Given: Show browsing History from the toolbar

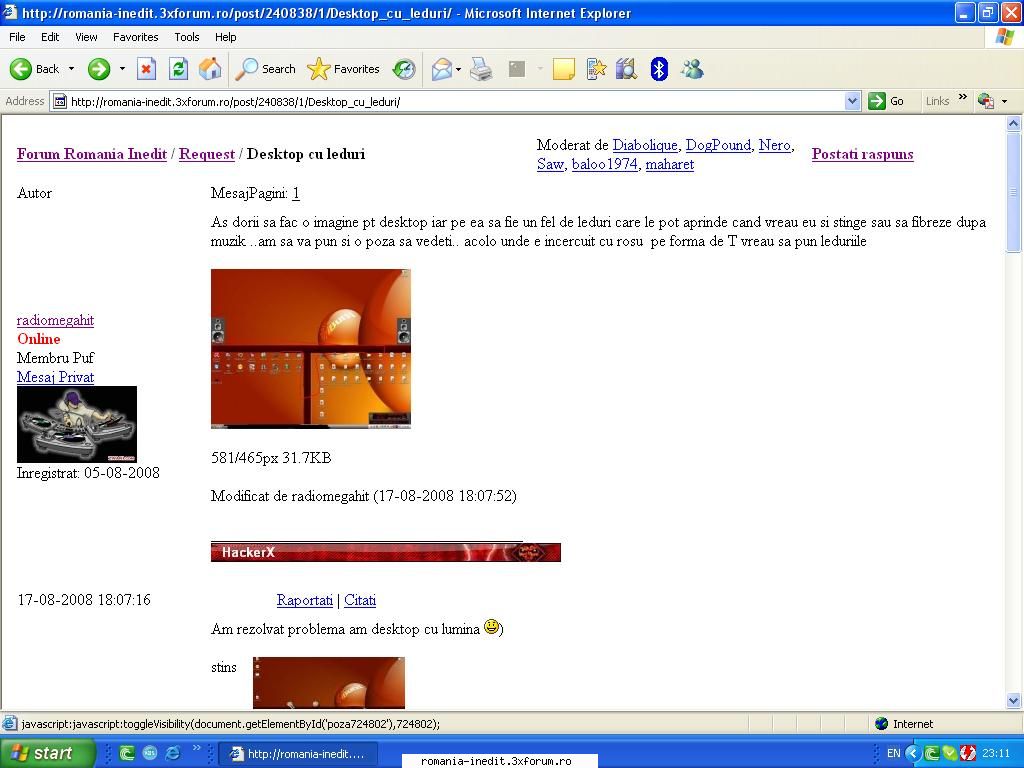Looking at the screenshot, I should point(404,69).
